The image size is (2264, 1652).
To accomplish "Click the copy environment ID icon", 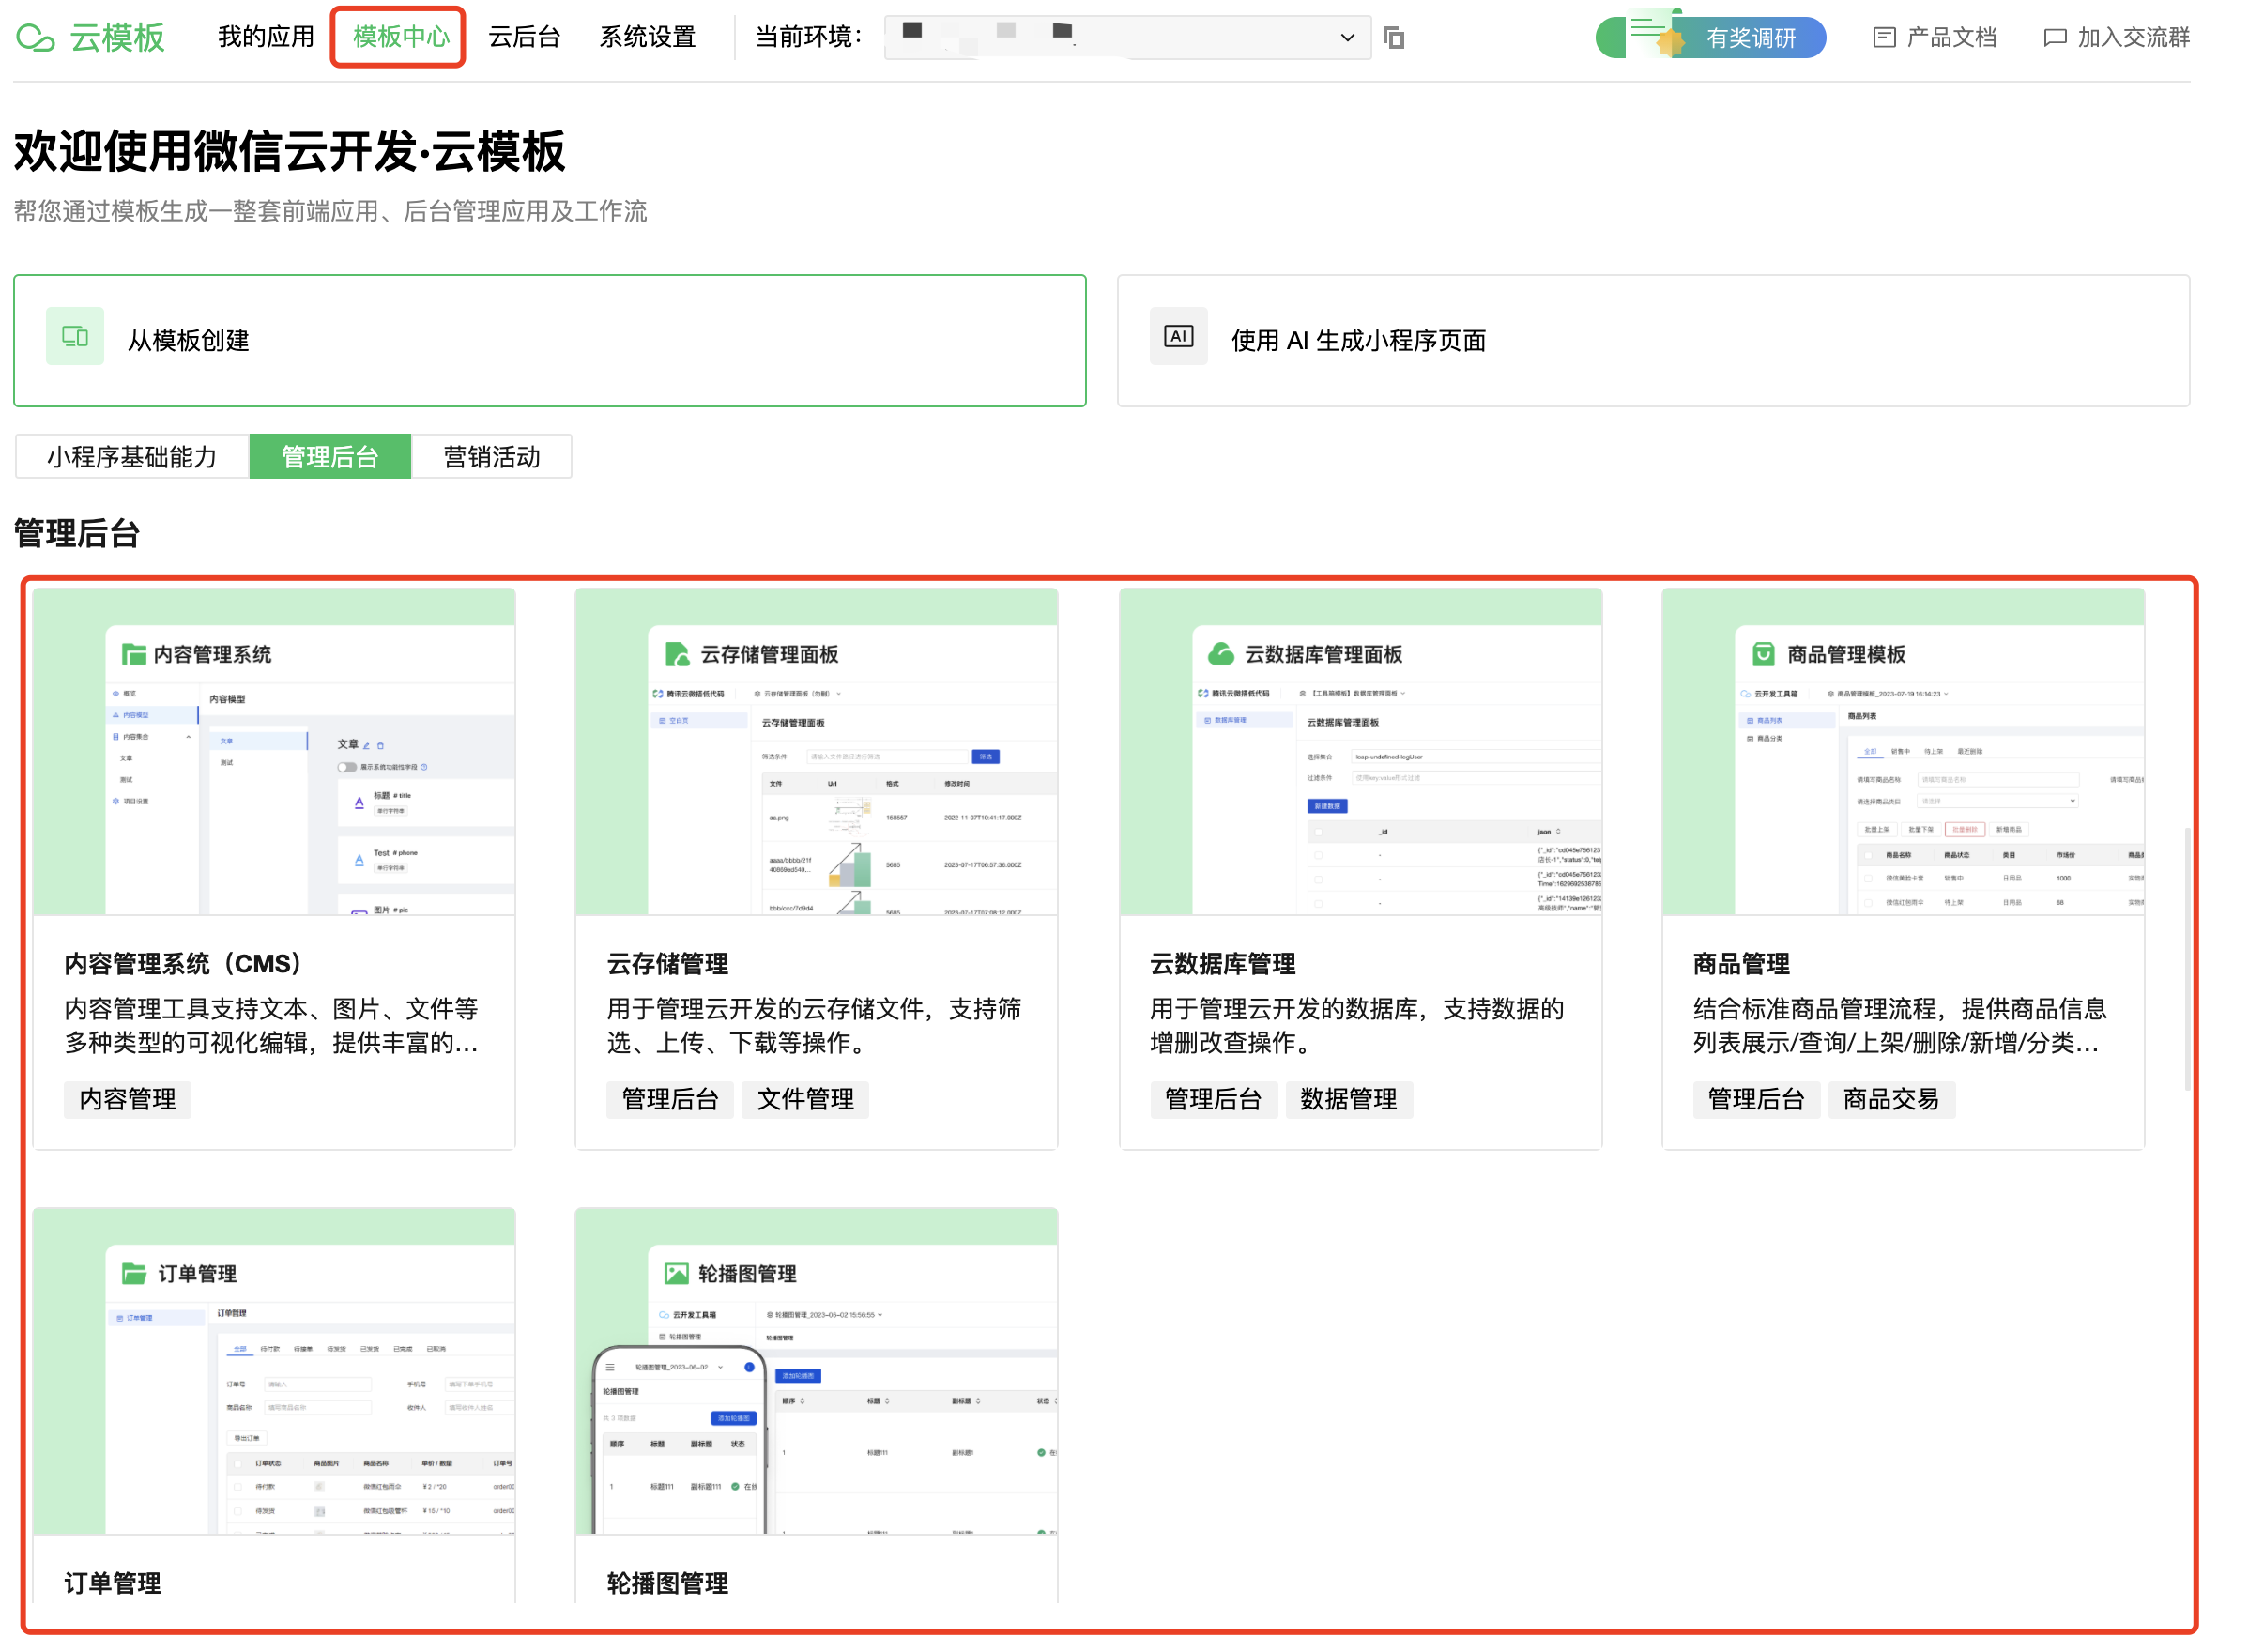I will [1394, 38].
